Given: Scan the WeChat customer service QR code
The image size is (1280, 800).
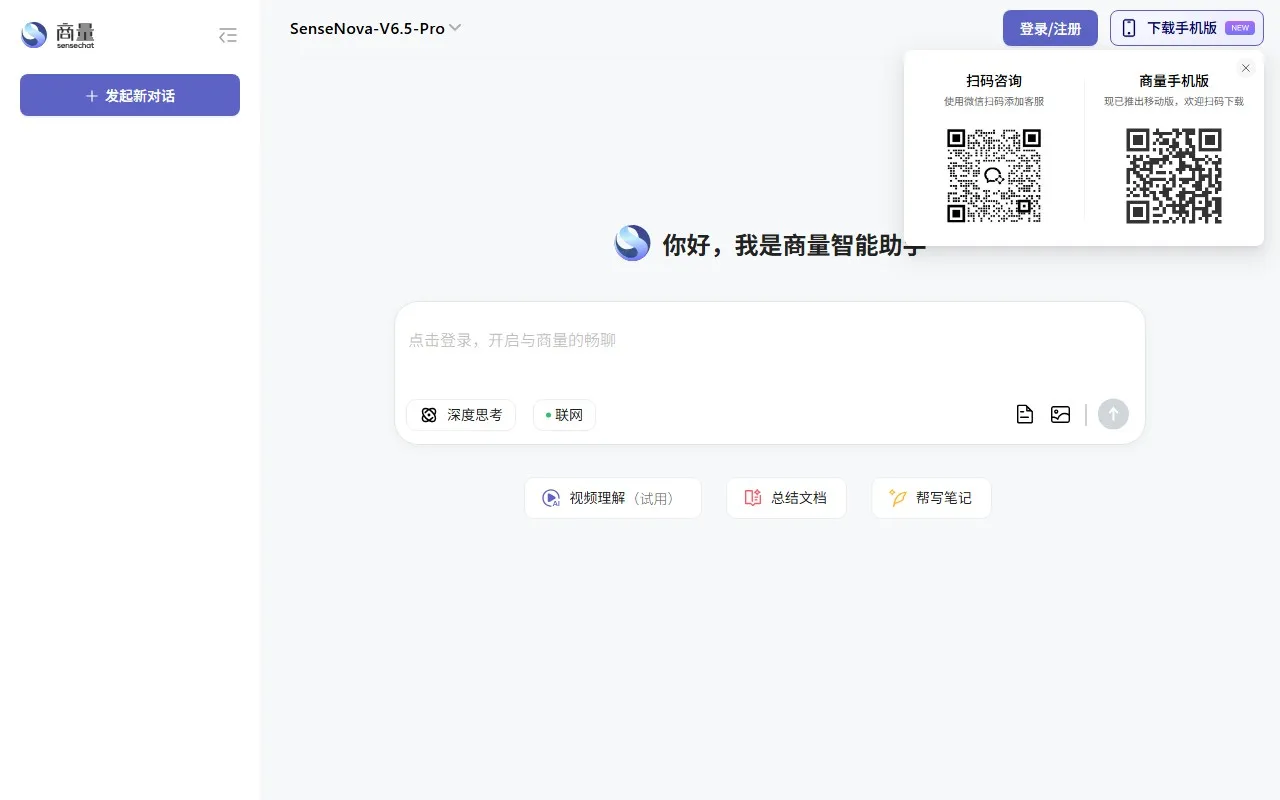Looking at the screenshot, I should click(x=994, y=176).
